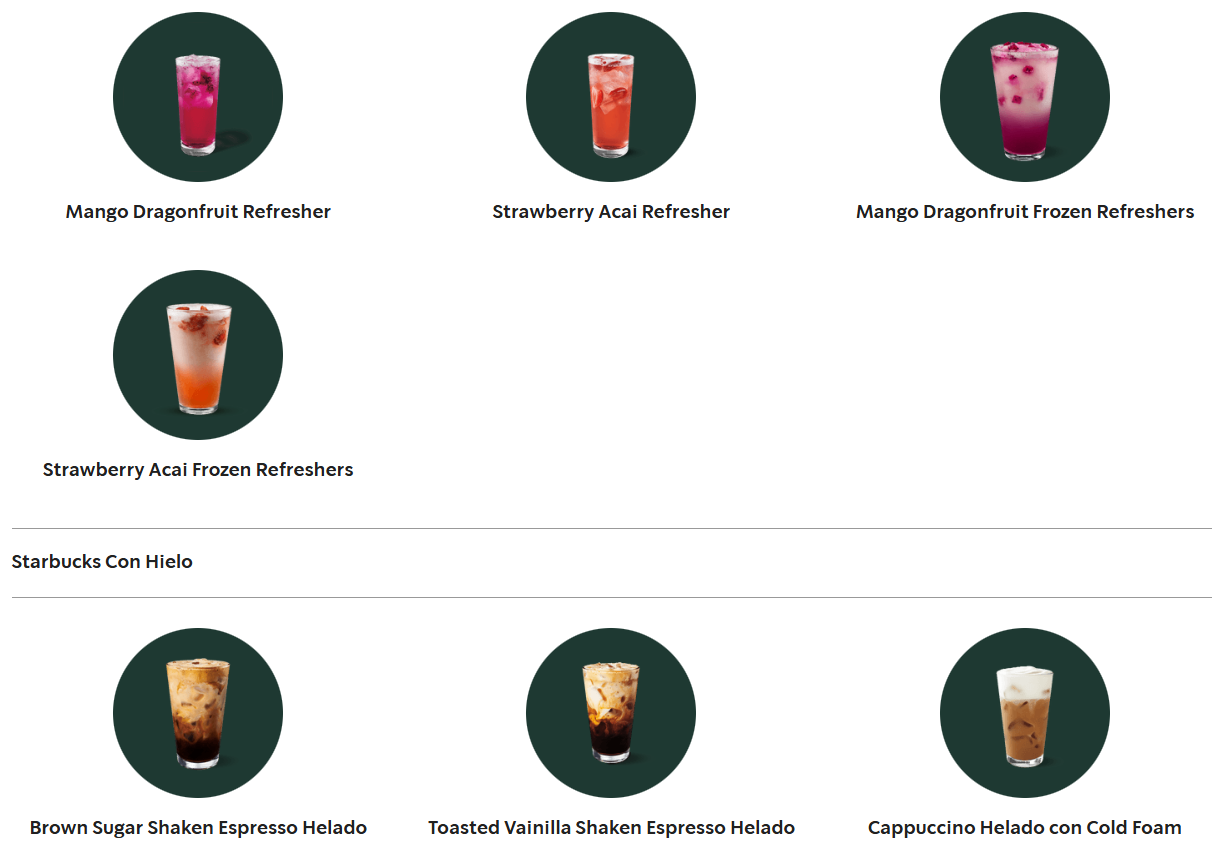The width and height of the screenshot is (1222, 864).
Task: Click the Strawberry Acai Refresher text link
Action: click(x=611, y=212)
